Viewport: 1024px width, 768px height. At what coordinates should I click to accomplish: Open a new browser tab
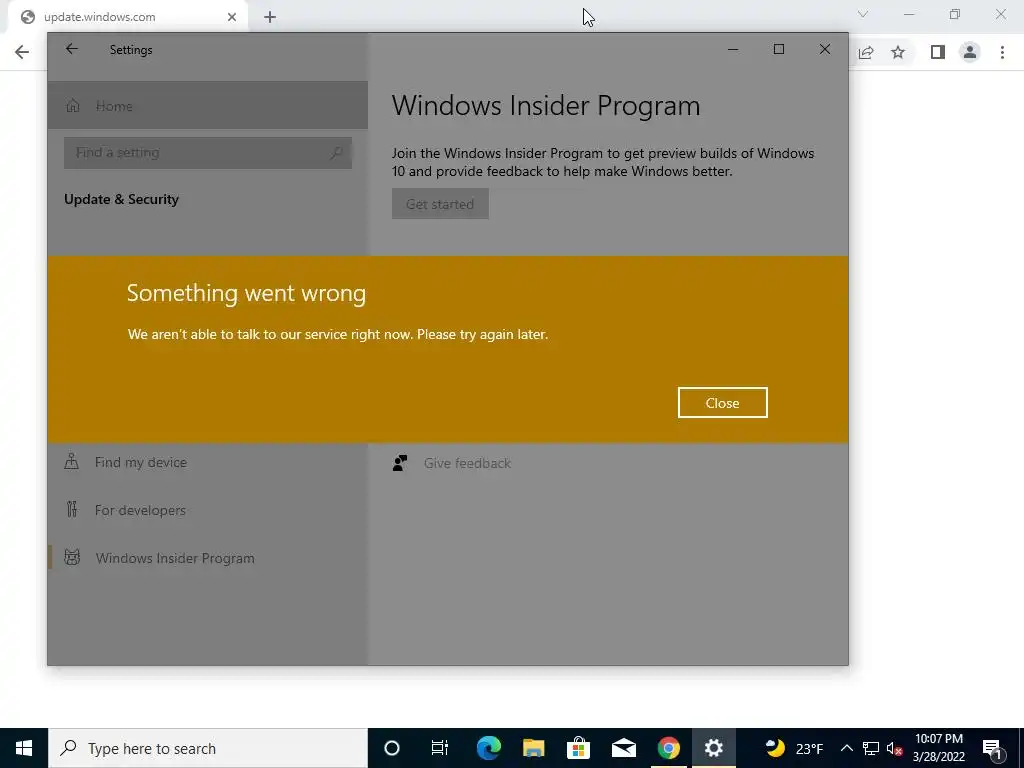270,17
